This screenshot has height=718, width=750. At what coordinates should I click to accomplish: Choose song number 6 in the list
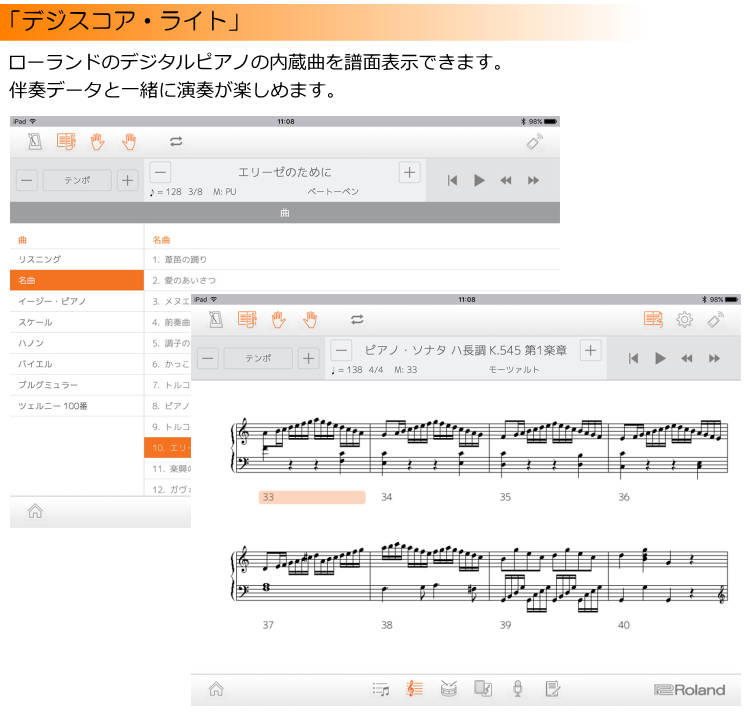[168, 364]
